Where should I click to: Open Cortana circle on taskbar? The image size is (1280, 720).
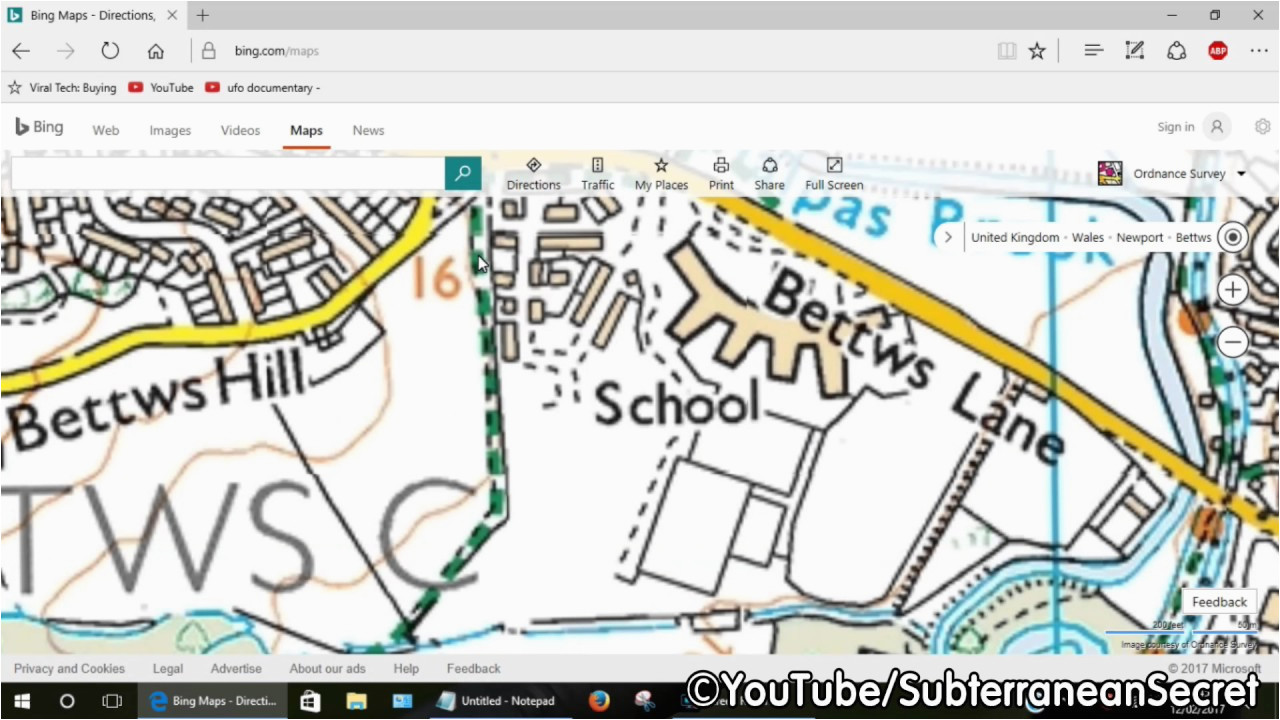tap(67, 701)
